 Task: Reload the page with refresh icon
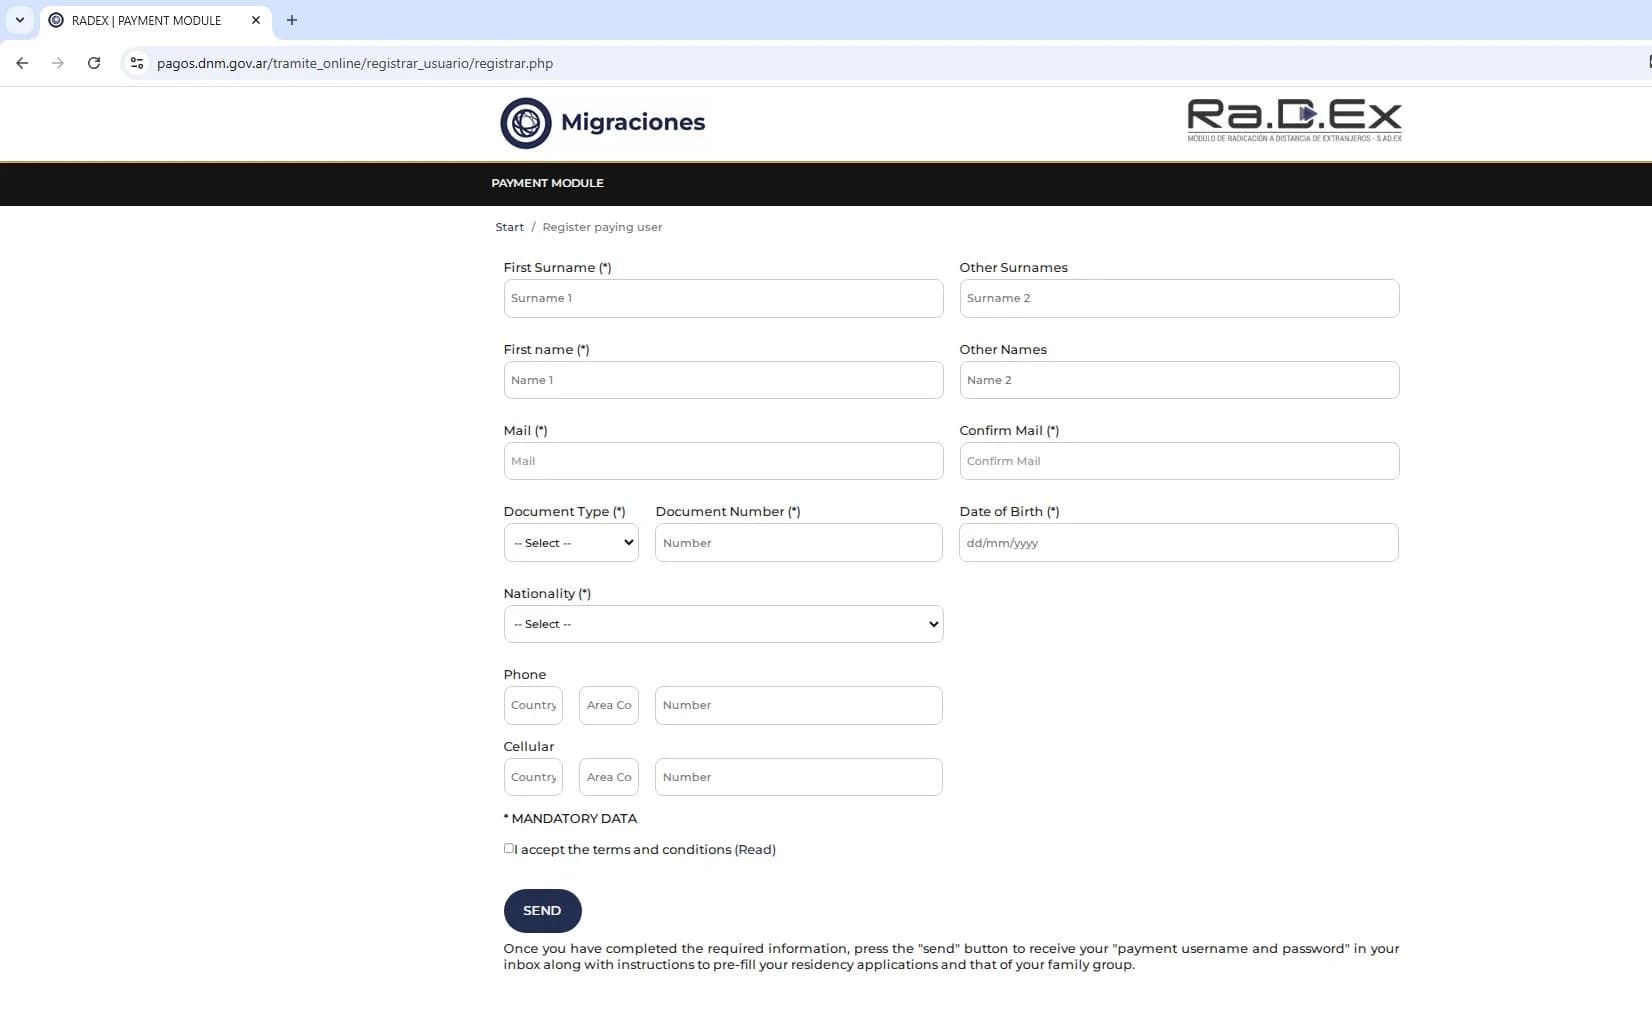[94, 63]
